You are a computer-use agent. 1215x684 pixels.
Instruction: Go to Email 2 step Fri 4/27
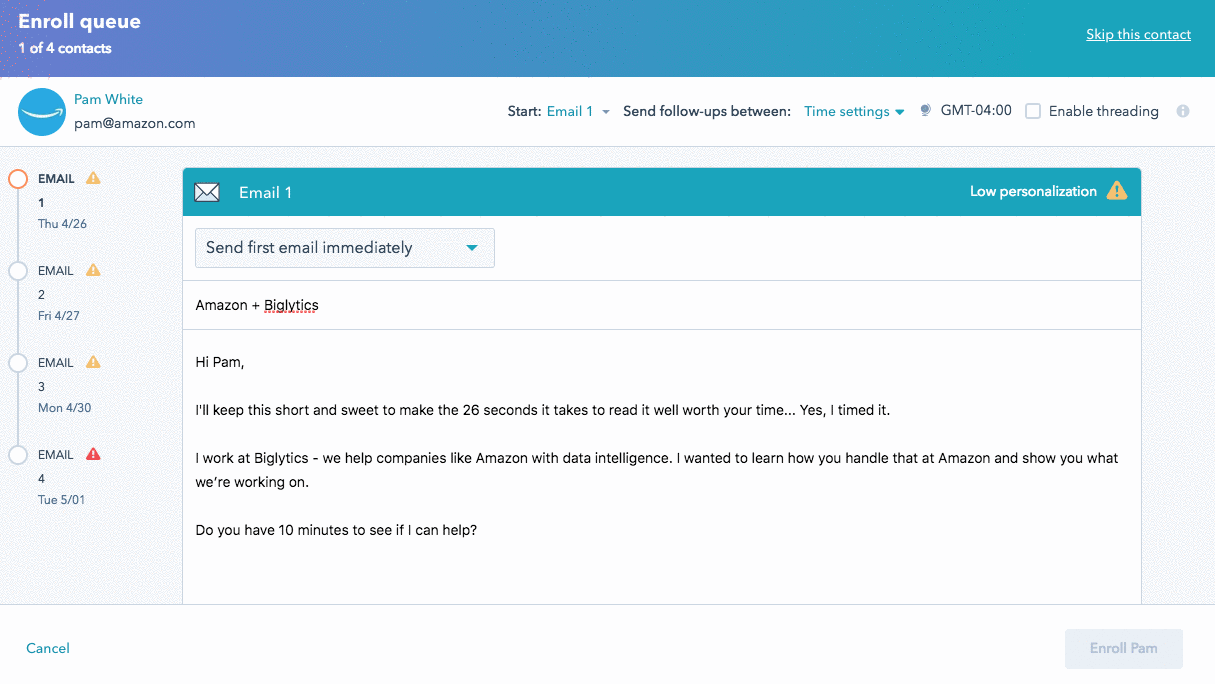(x=58, y=292)
